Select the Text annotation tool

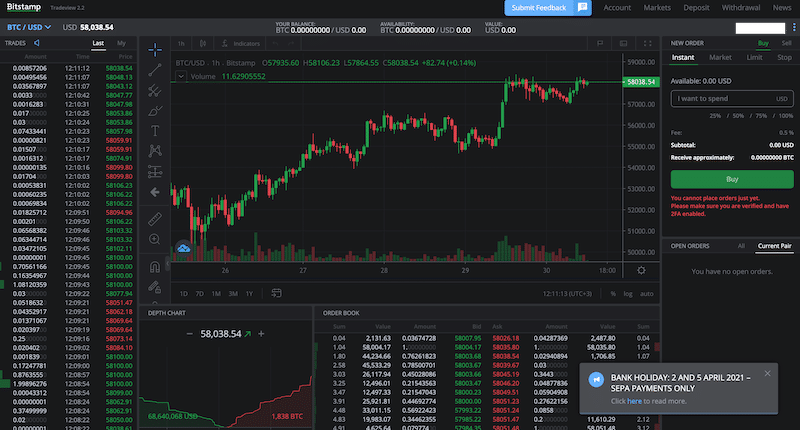pos(155,131)
